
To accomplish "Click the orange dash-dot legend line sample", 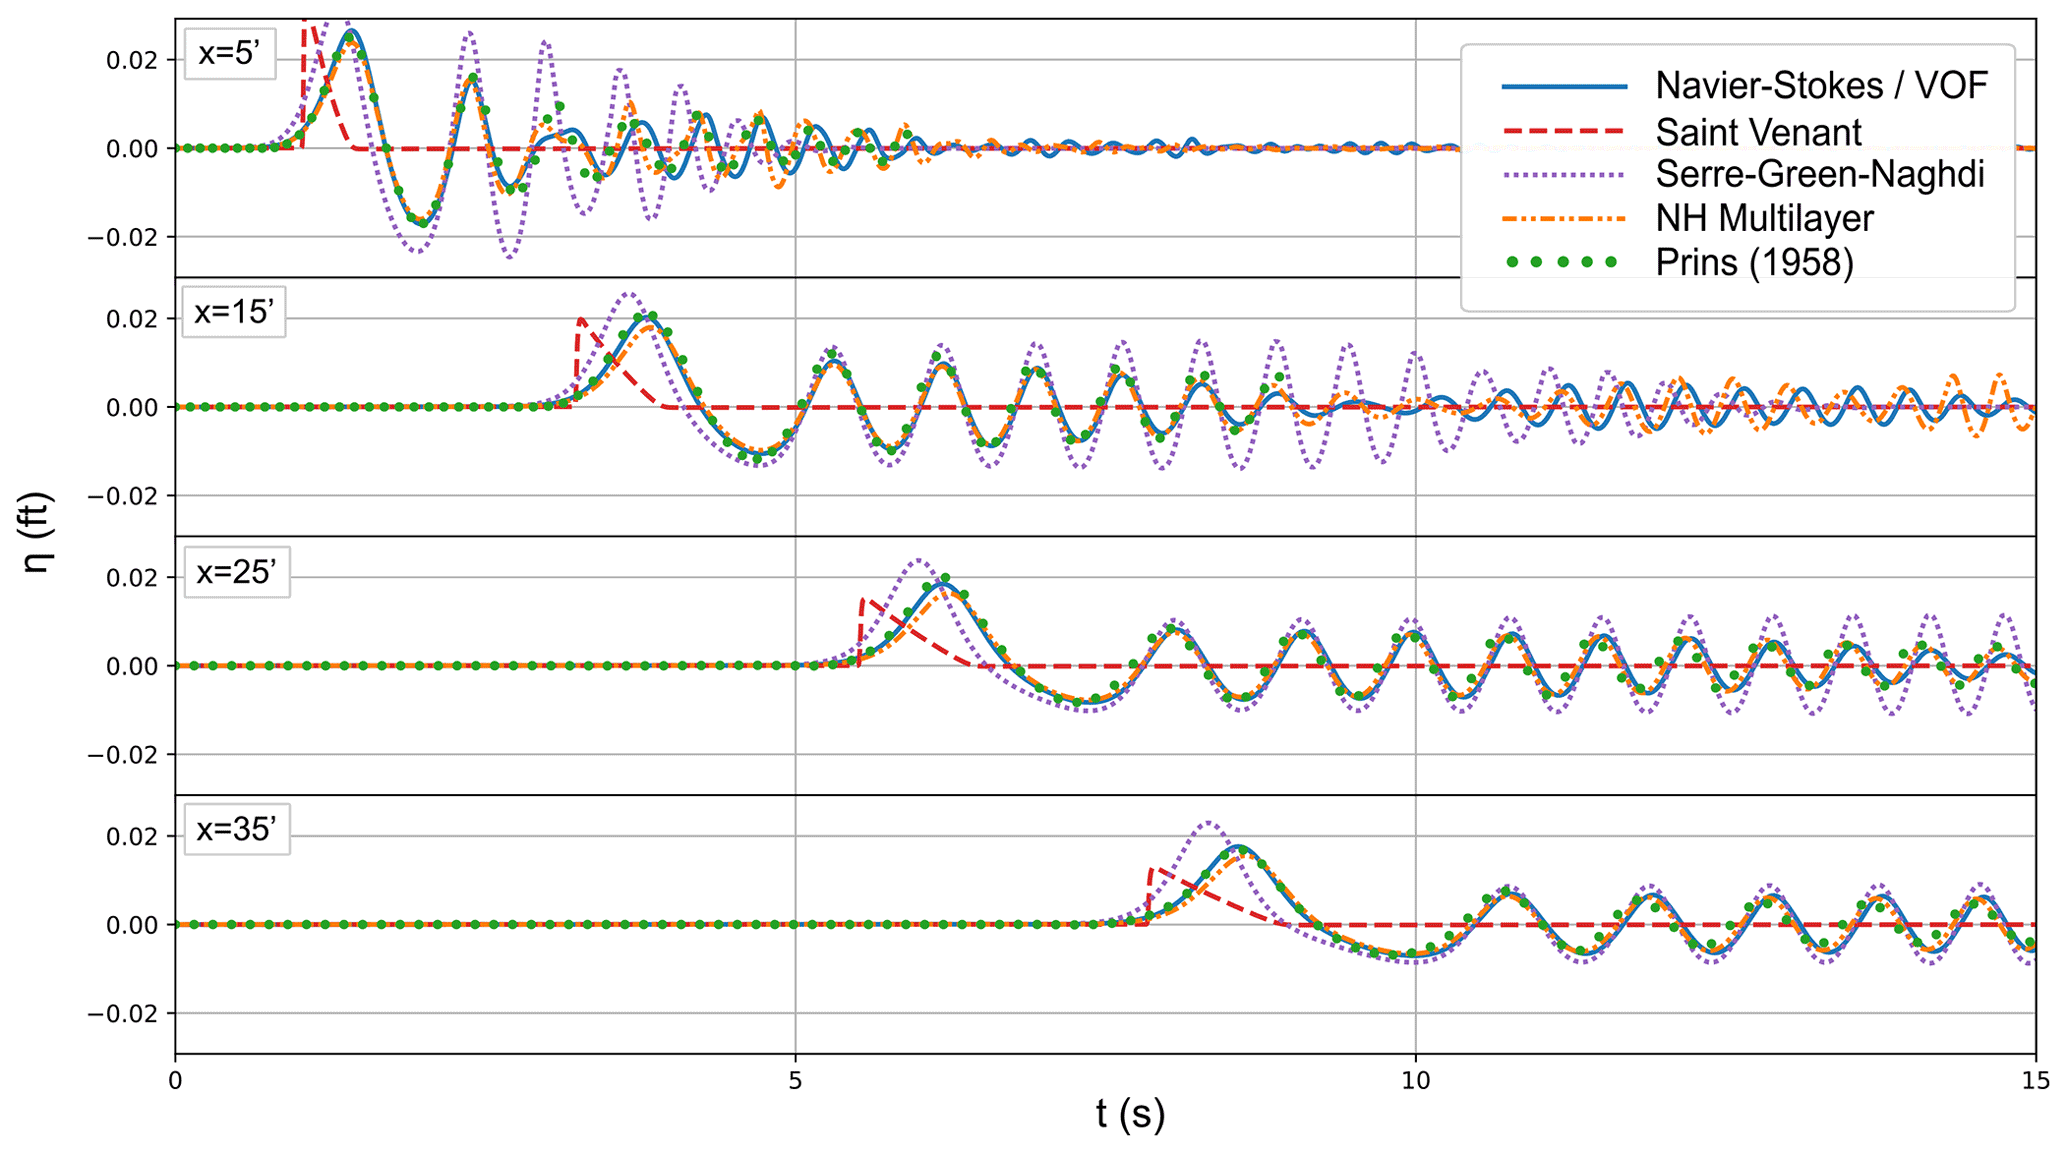I will click(x=1563, y=219).
